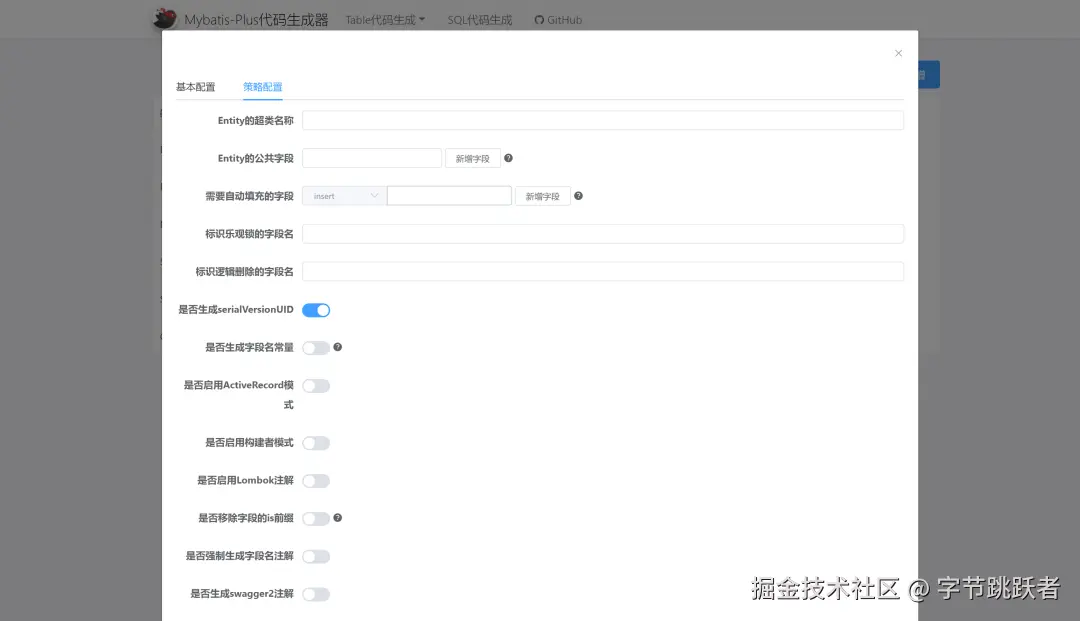Image resolution: width=1080 pixels, height=621 pixels.
Task: Click the first 新增字段 button
Action: pos(472,157)
